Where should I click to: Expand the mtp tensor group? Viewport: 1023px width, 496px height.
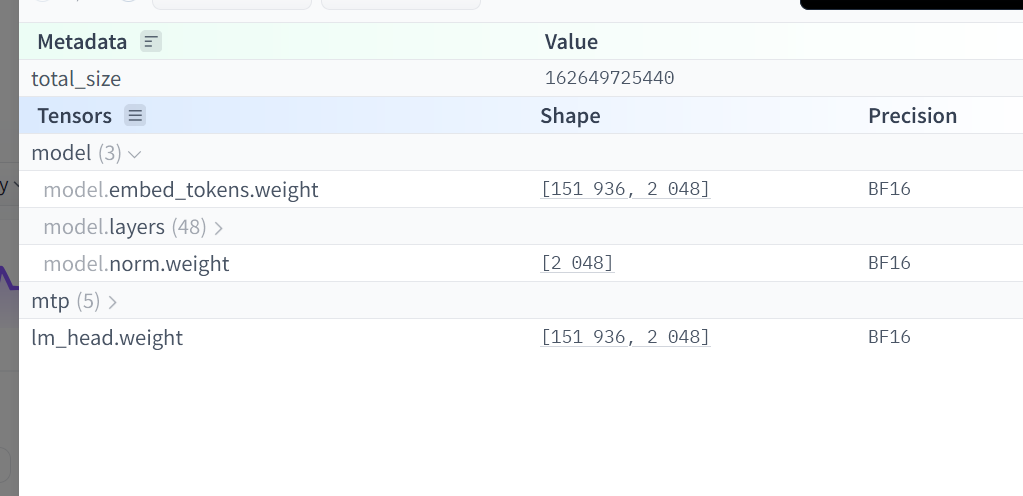tap(112, 302)
